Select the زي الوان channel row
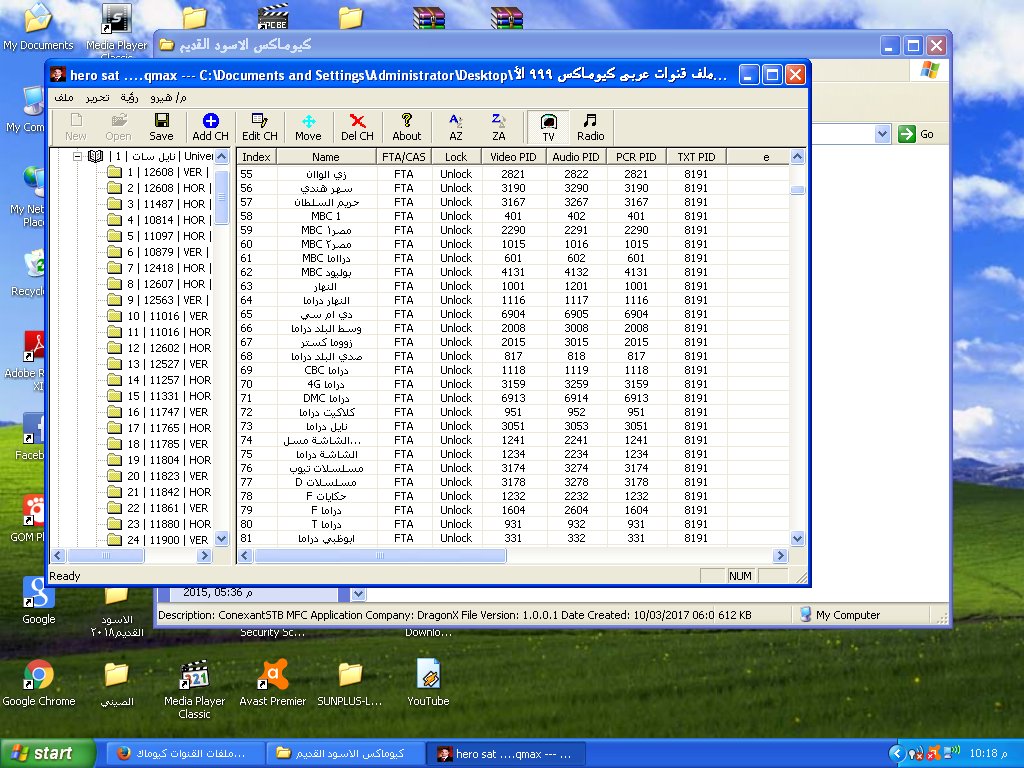 coord(513,174)
